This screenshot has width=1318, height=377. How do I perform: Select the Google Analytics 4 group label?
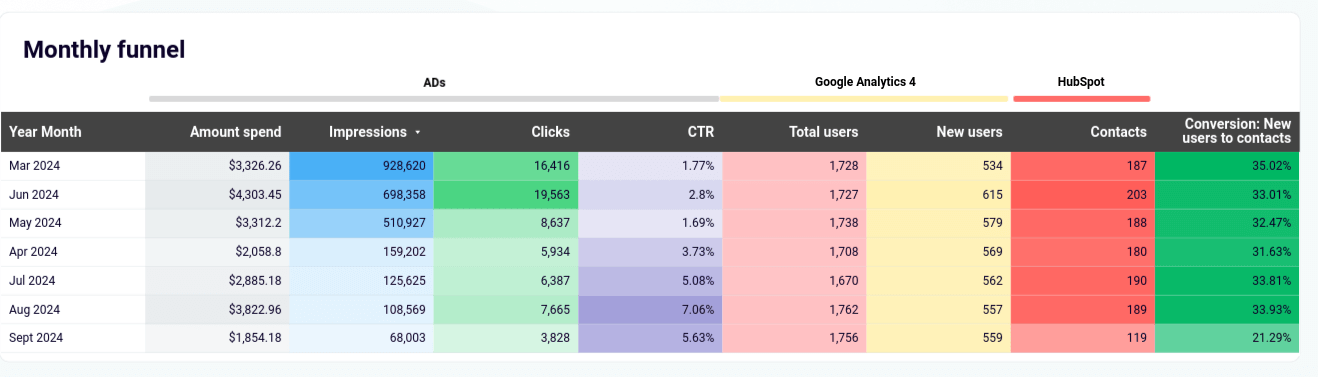pos(865,82)
